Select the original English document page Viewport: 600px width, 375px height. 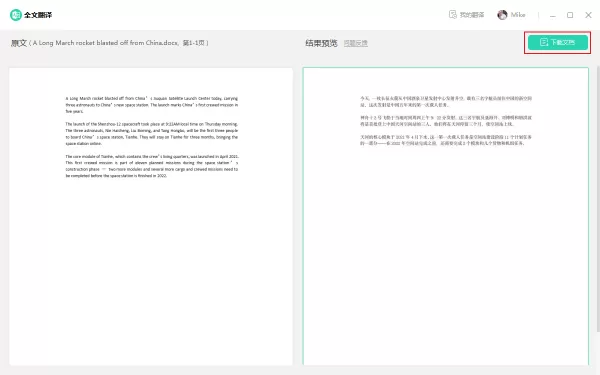151,217
